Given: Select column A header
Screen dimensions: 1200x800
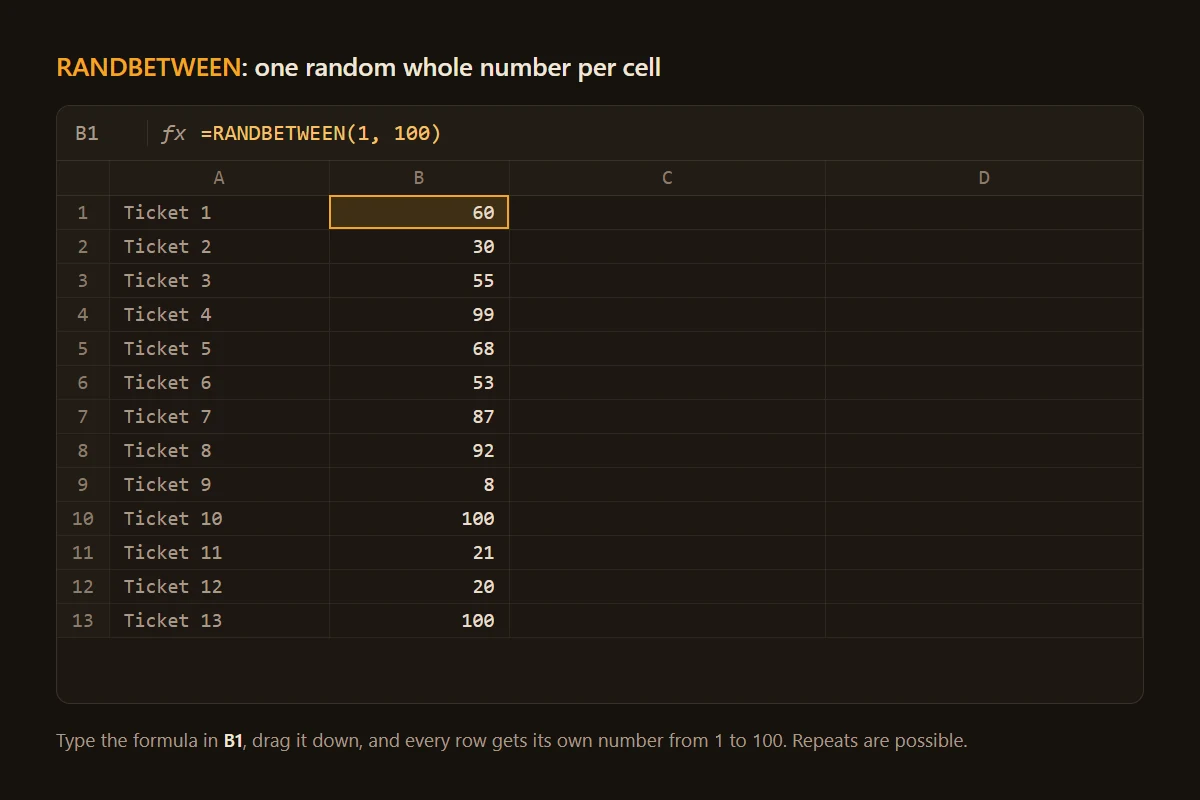Looking at the screenshot, I should (x=219, y=178).
